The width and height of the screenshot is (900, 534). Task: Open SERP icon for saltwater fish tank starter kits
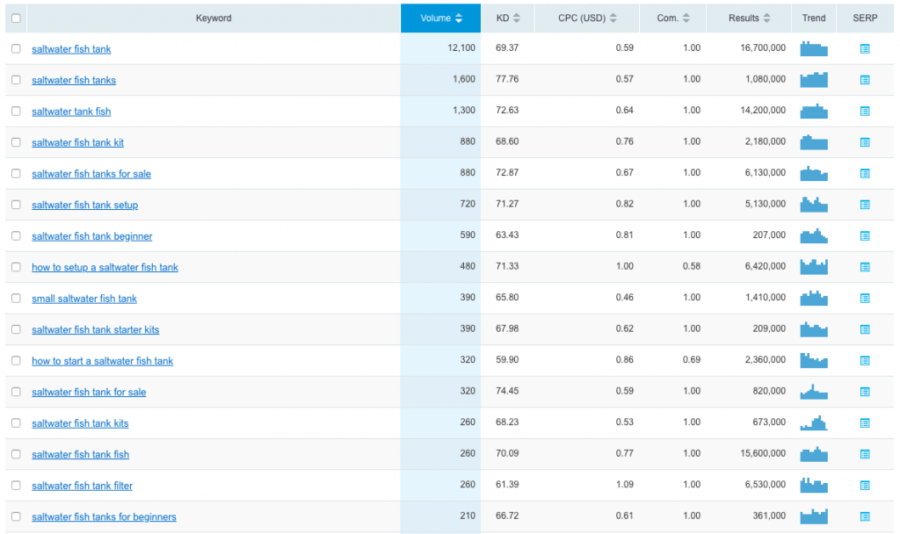tap(864, 329)
